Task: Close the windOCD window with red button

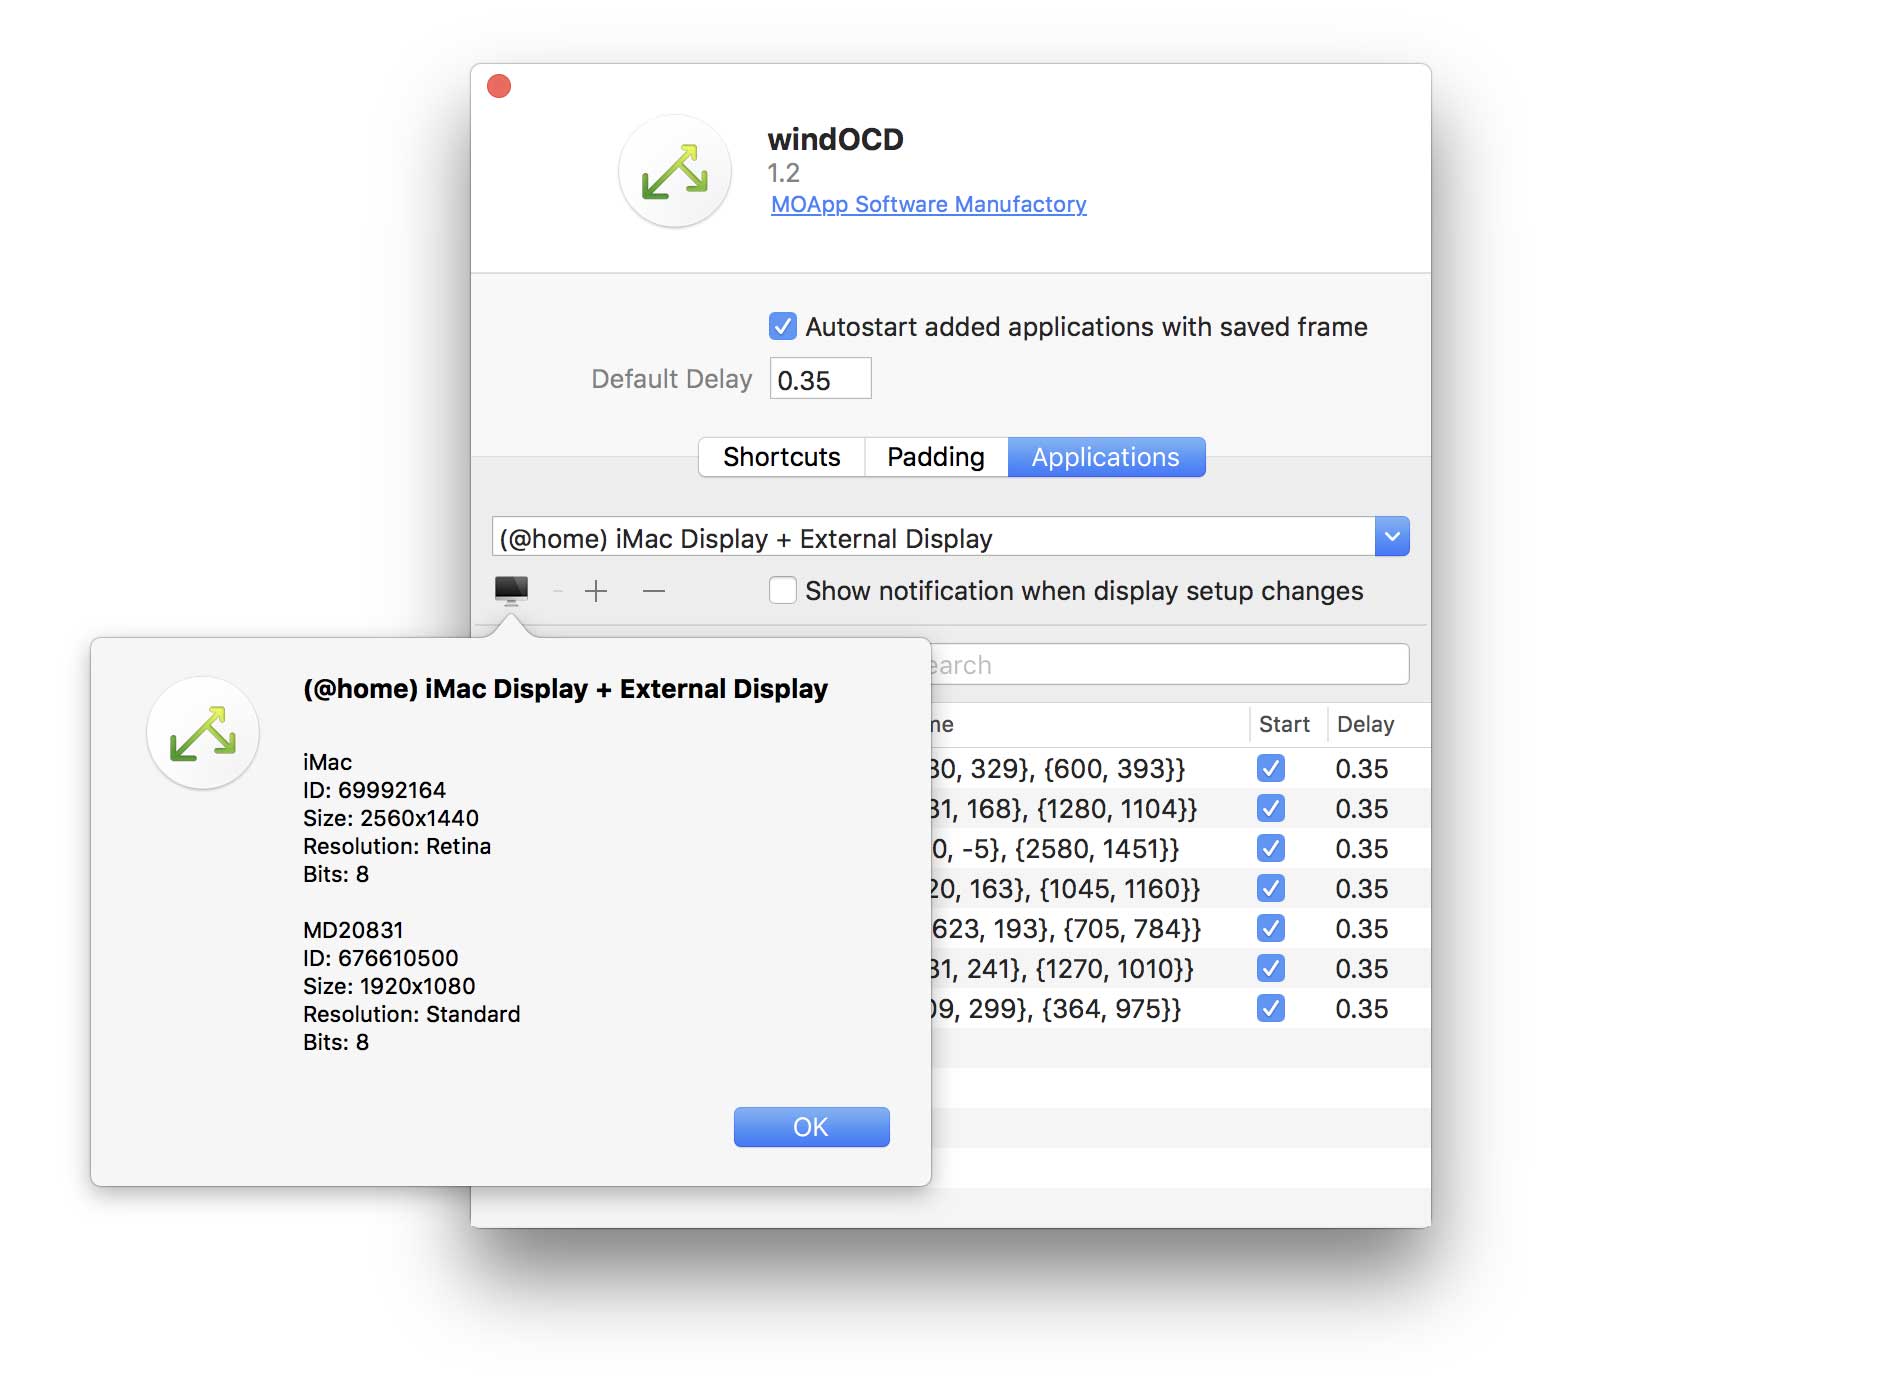Action: pos(499,87)
